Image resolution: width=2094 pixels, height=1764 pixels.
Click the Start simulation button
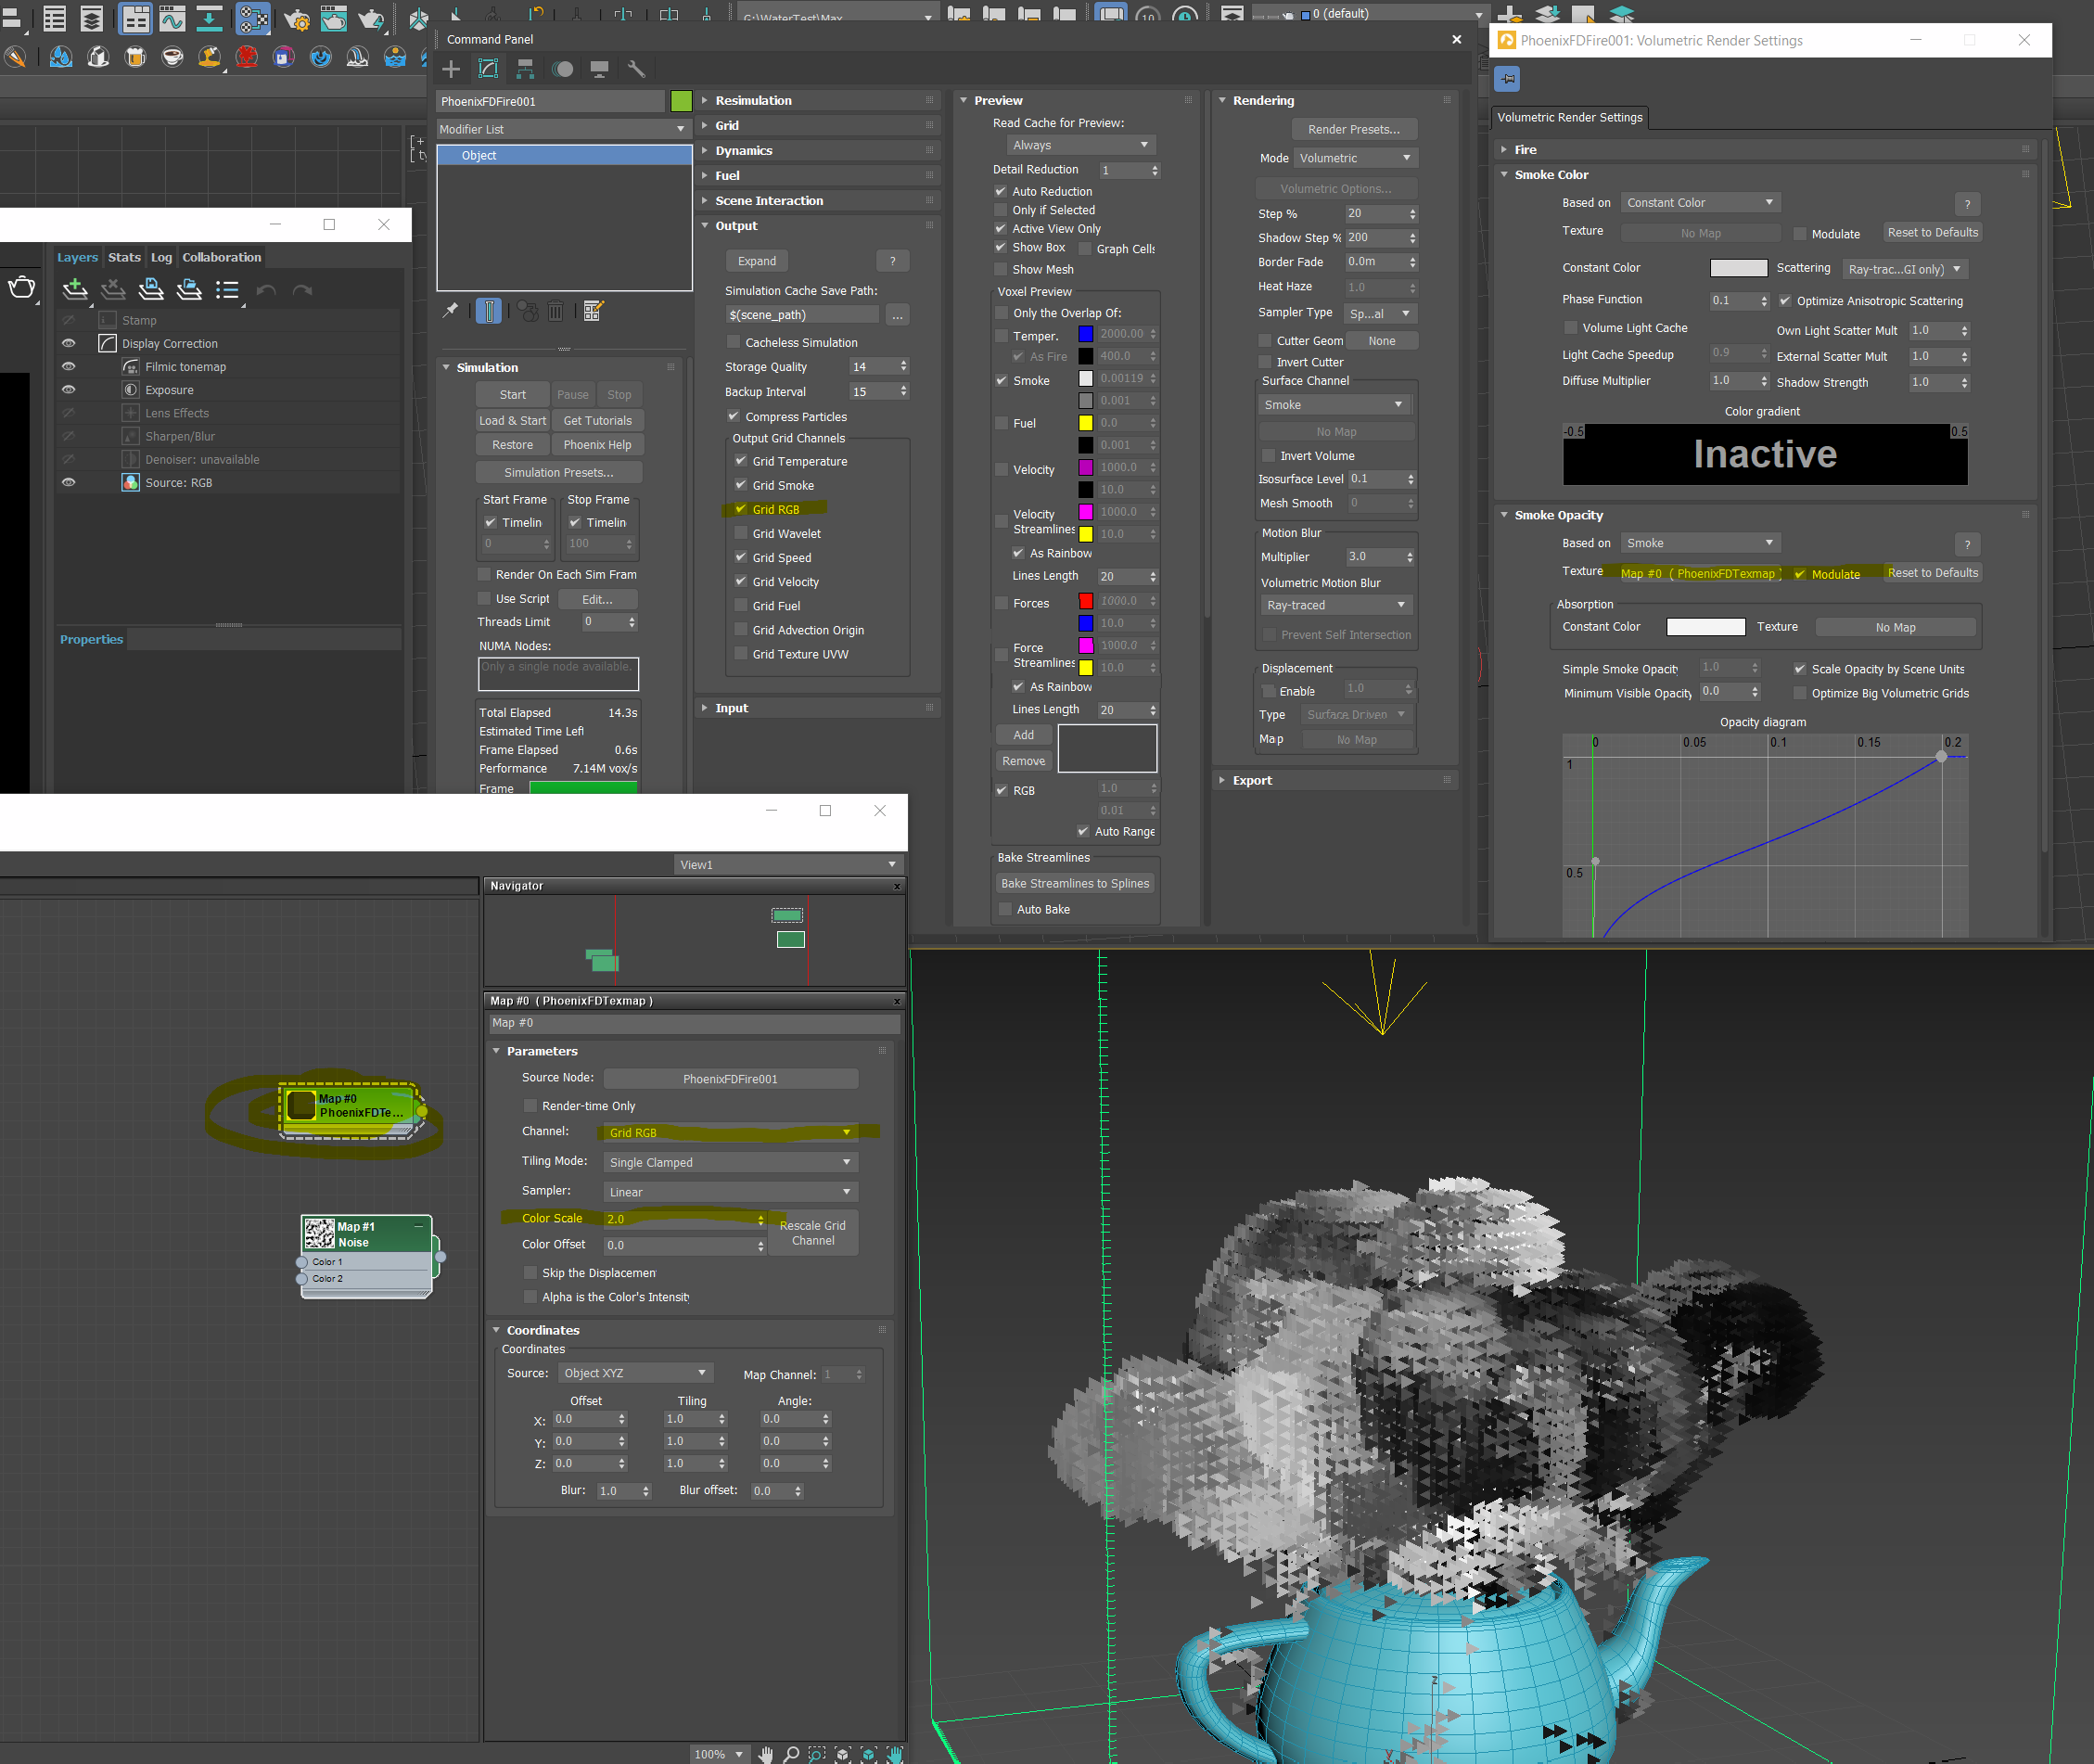click(512, 394)
